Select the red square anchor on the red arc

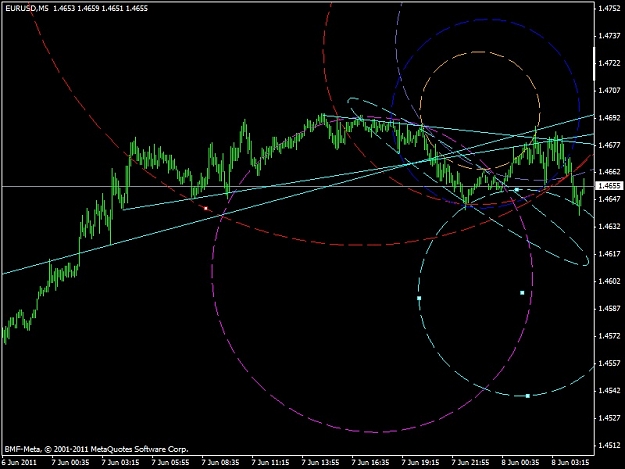coord(206,208)
